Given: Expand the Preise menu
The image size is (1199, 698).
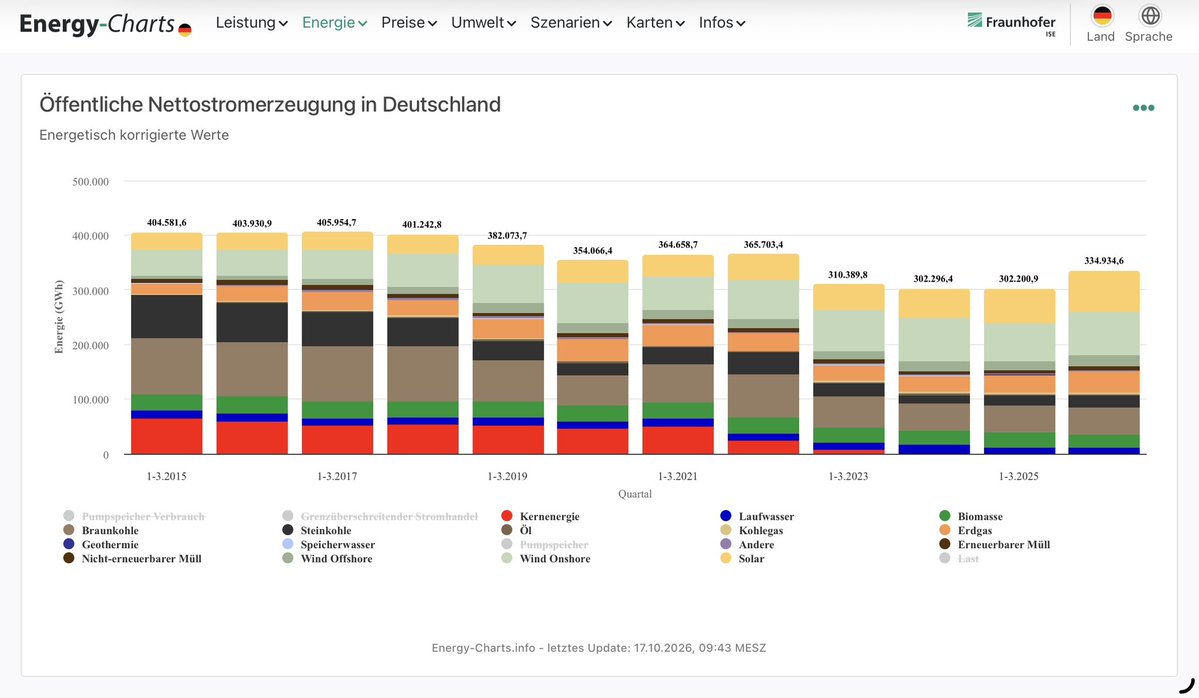Looking at the screenshot, I should (409, 23).
